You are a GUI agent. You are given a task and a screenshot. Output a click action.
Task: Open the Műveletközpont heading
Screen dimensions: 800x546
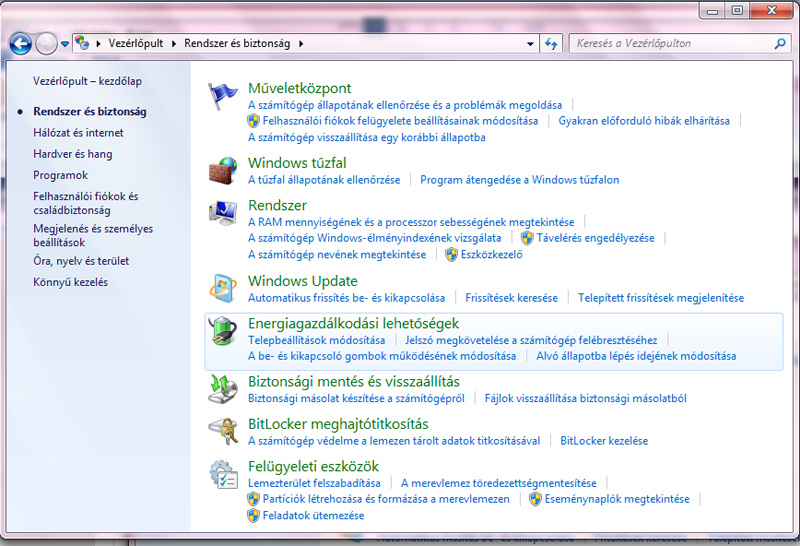(x=299, y=88)
